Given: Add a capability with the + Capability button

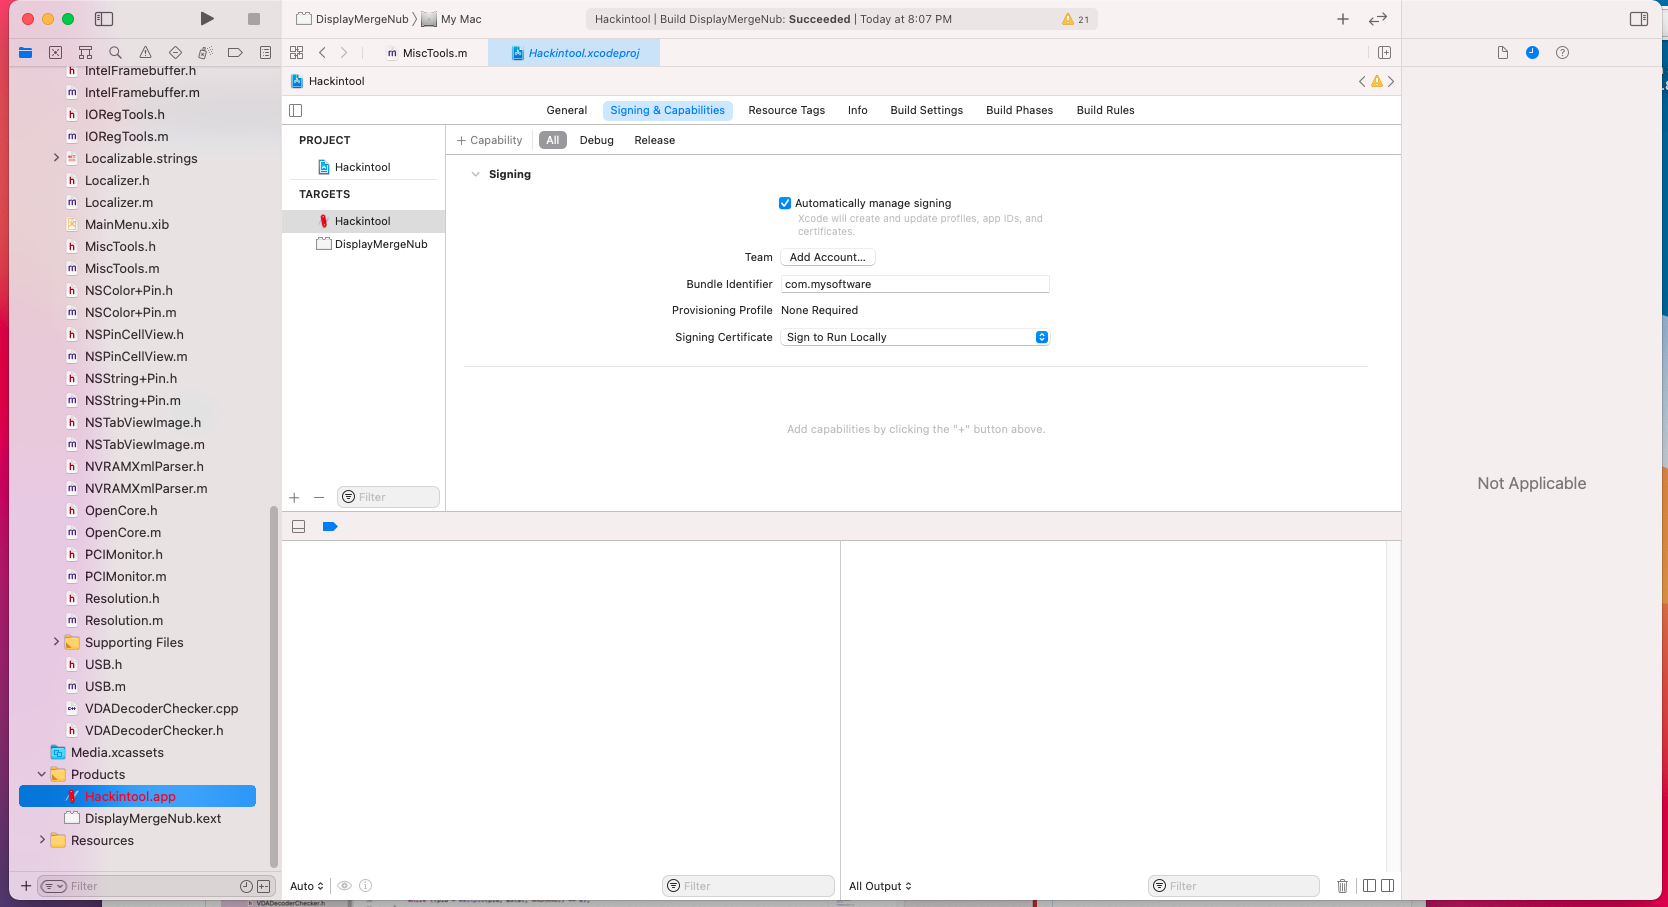Looking at the screenshot, I should [x=489, y=140].
